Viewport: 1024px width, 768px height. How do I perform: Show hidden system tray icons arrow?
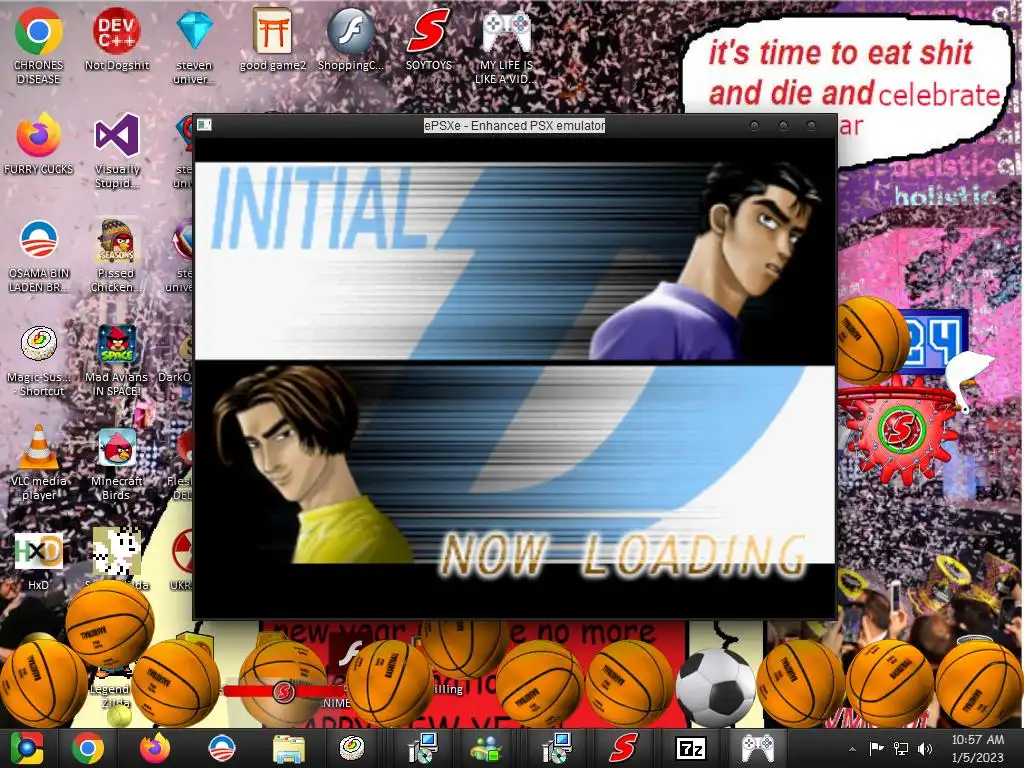click(x=852, y=749)
